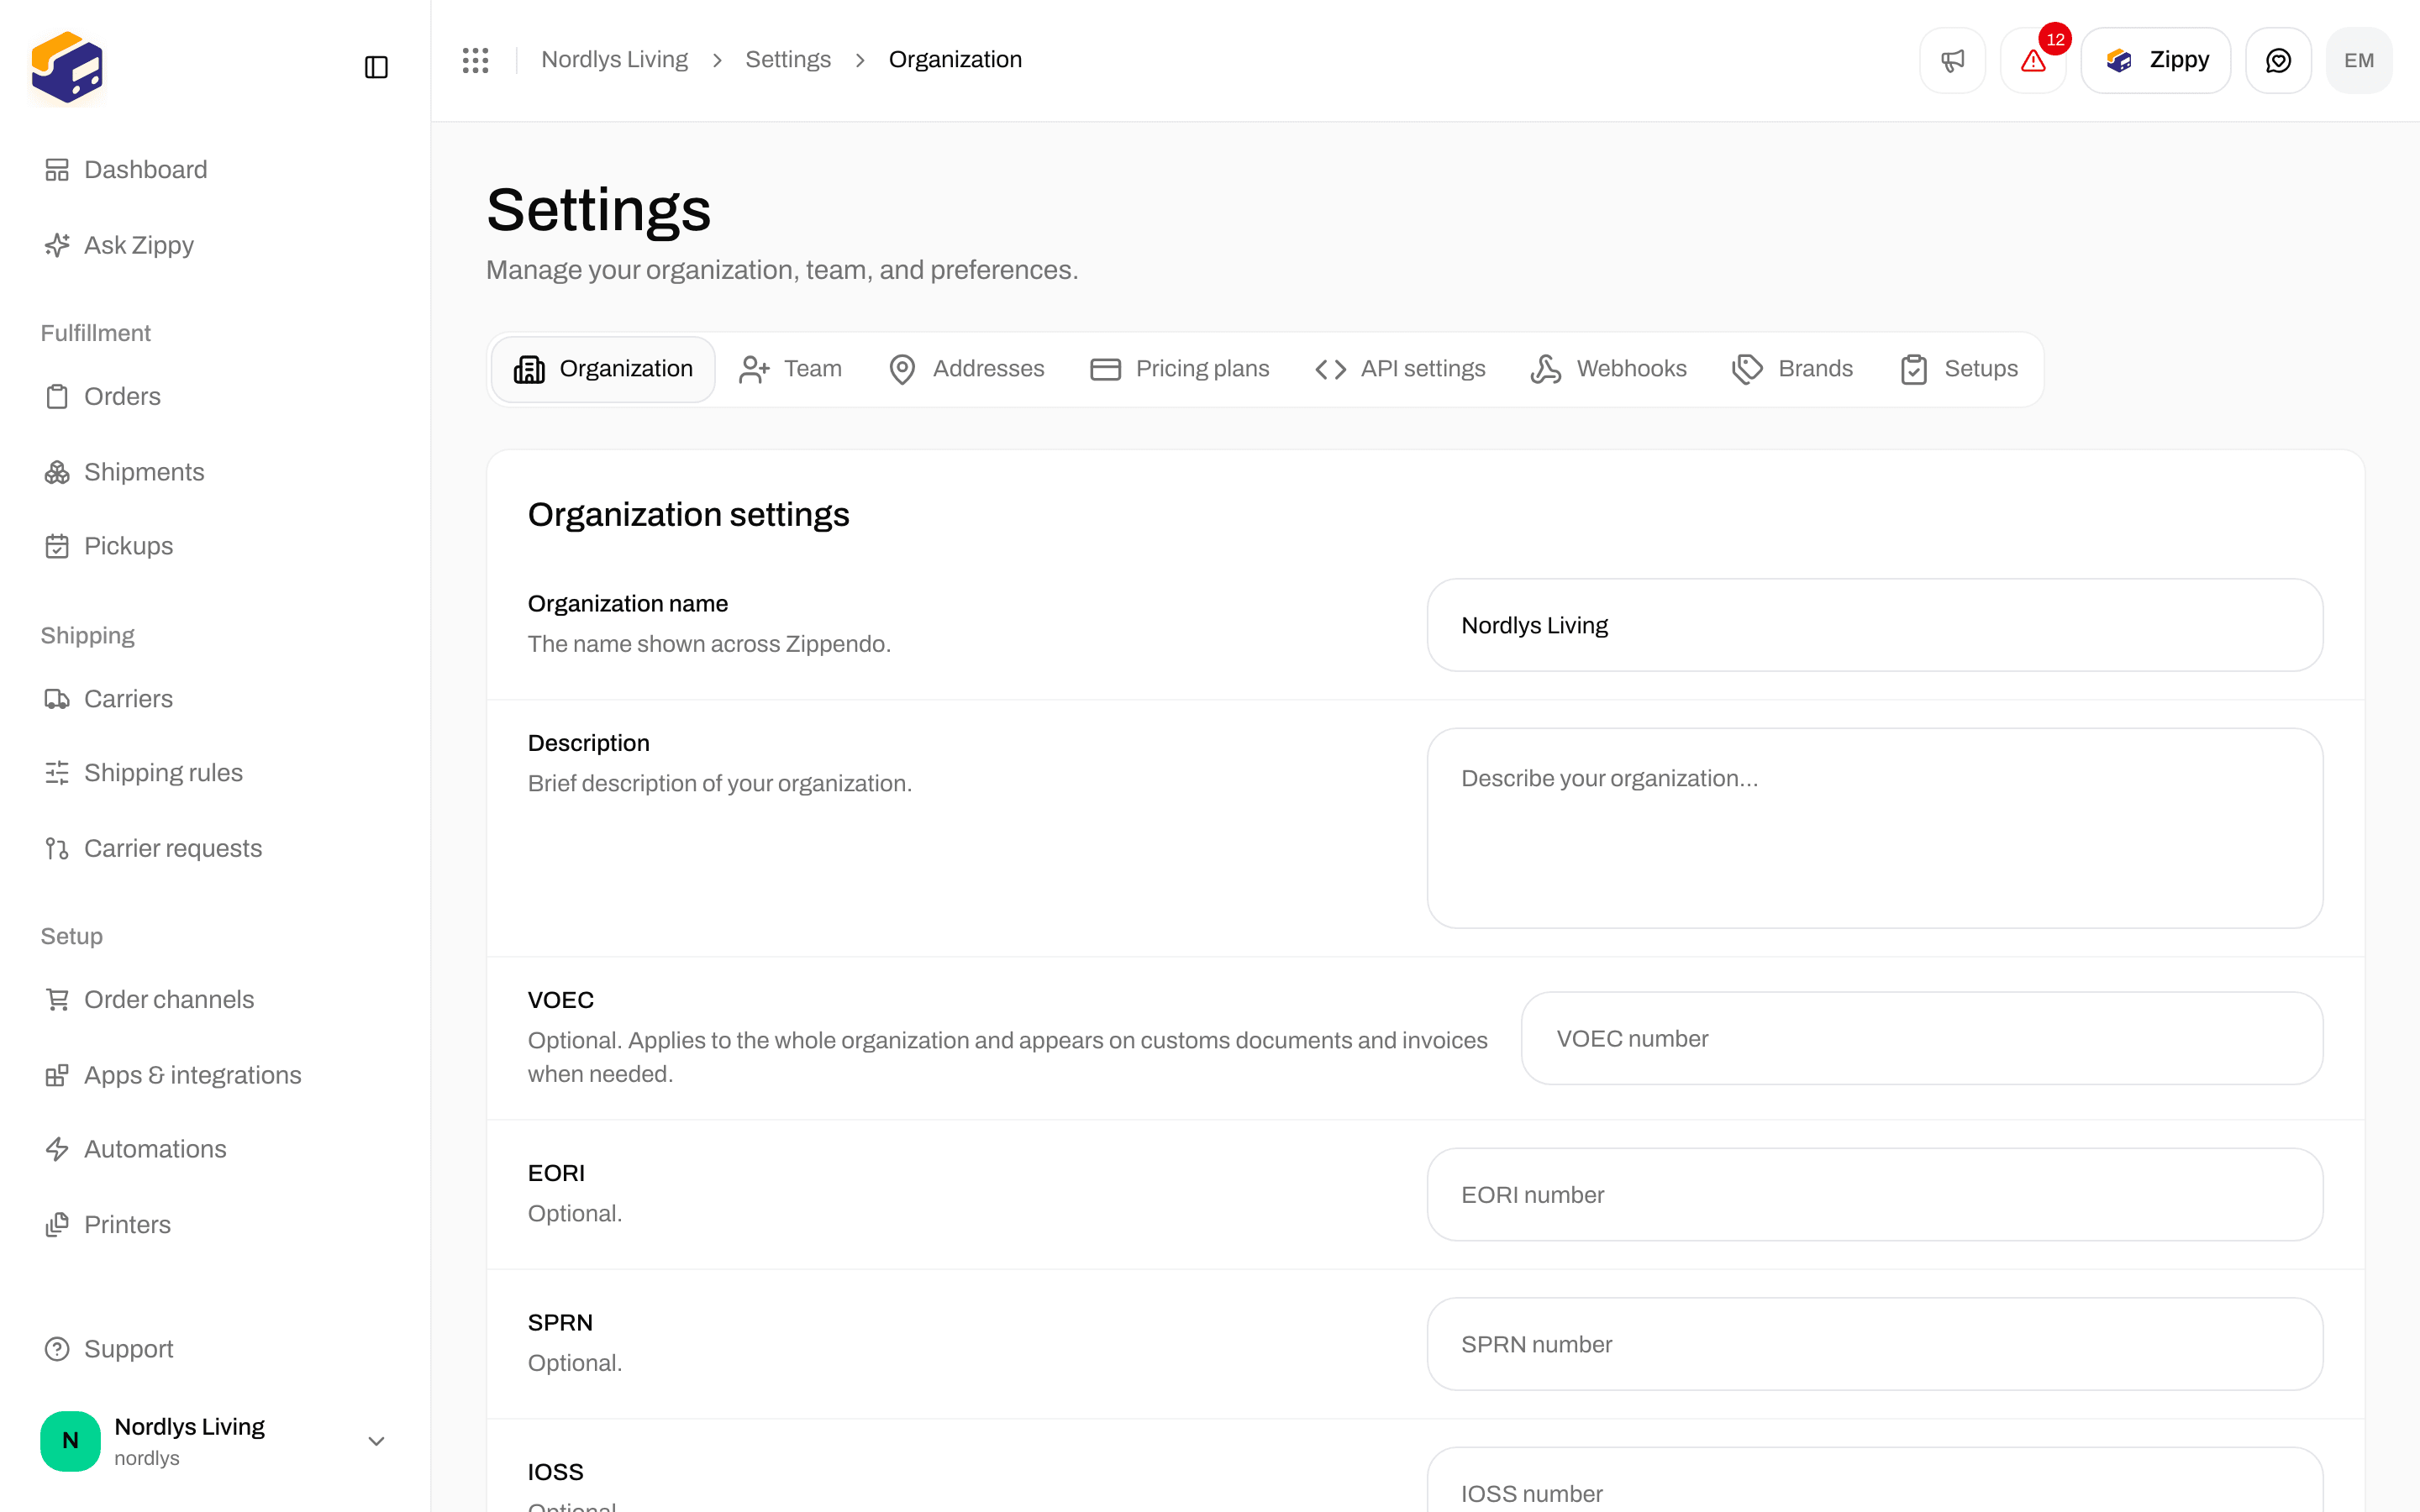Open the API settings tab
The width and height of the screenshot is (2420, 1512).
pos(1400,369)
